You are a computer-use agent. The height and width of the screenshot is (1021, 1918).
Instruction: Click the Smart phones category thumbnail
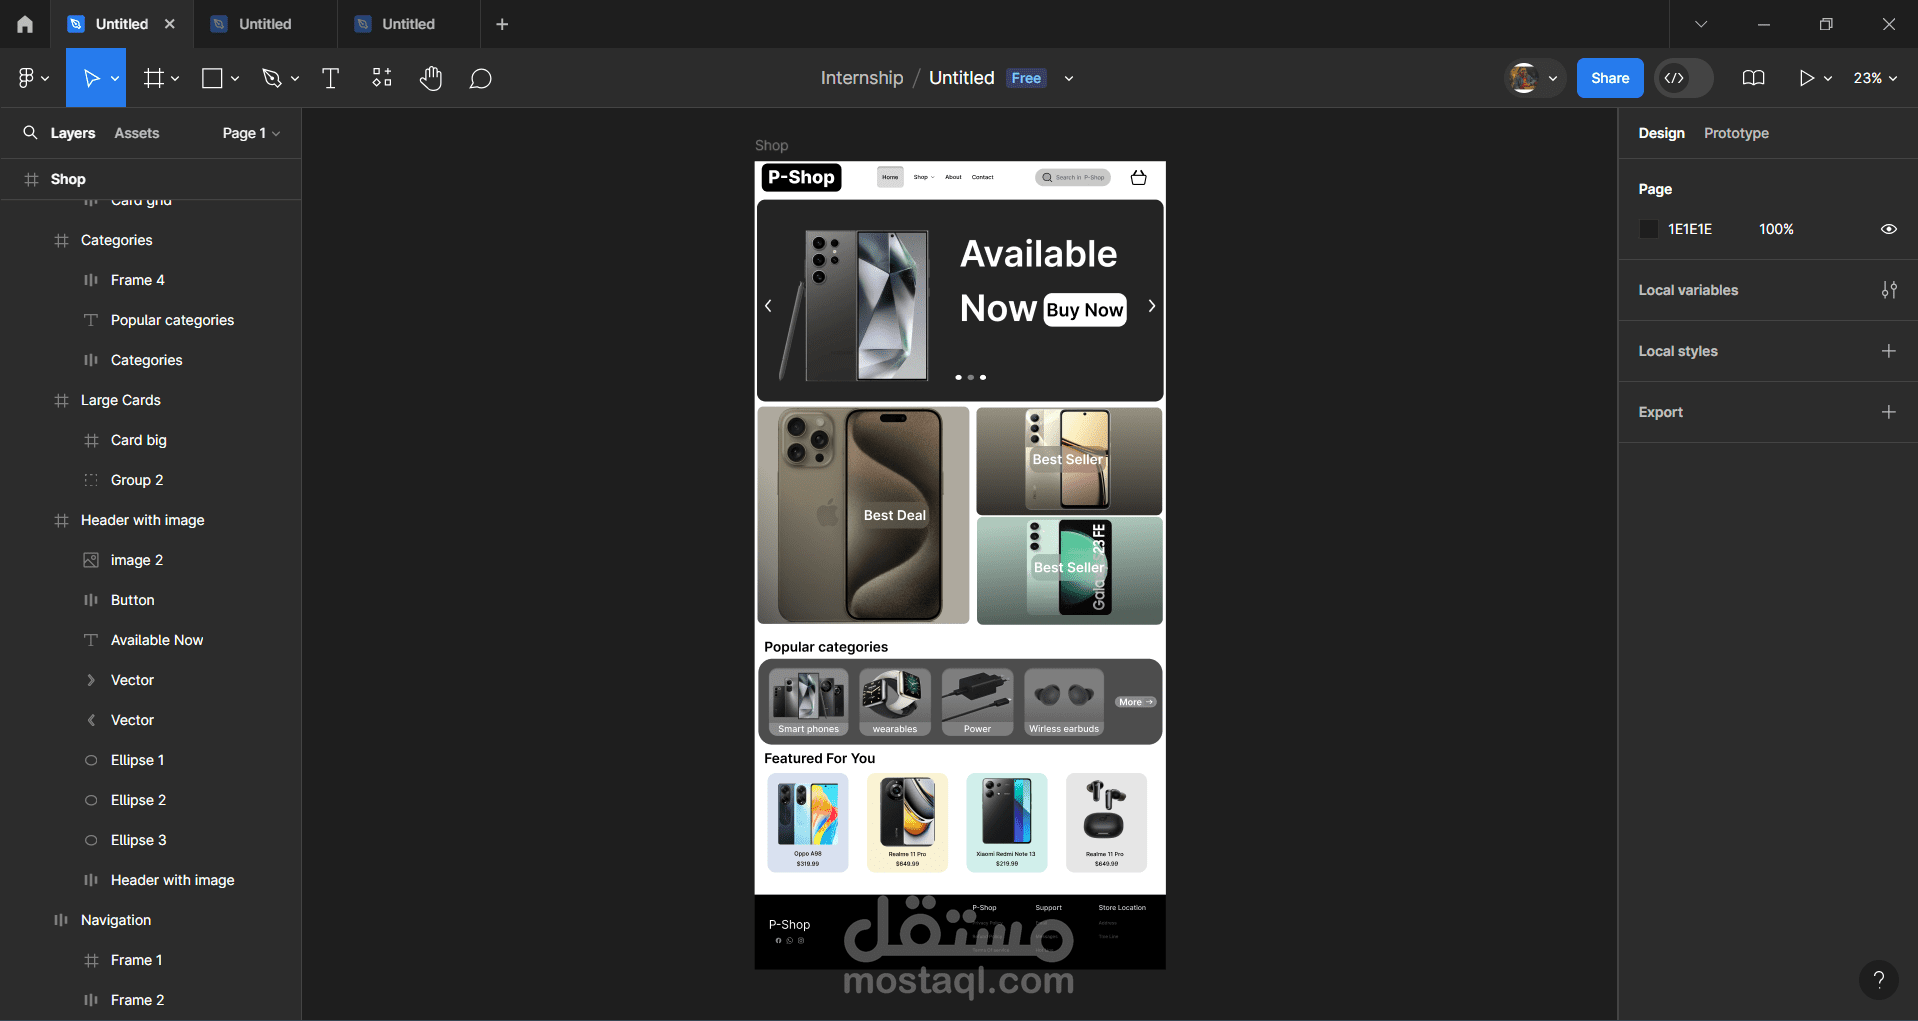(x=809, y=702)
